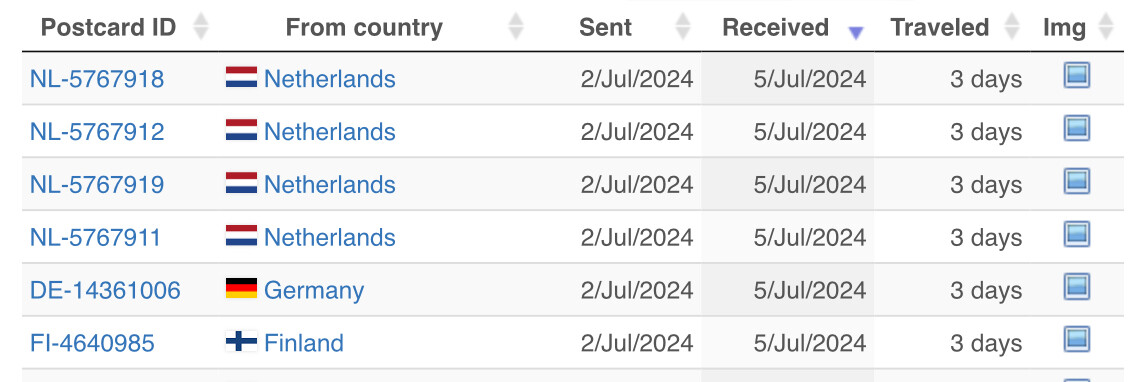Open image icon for postcard NL-5767912

[x=1076, y=129]
